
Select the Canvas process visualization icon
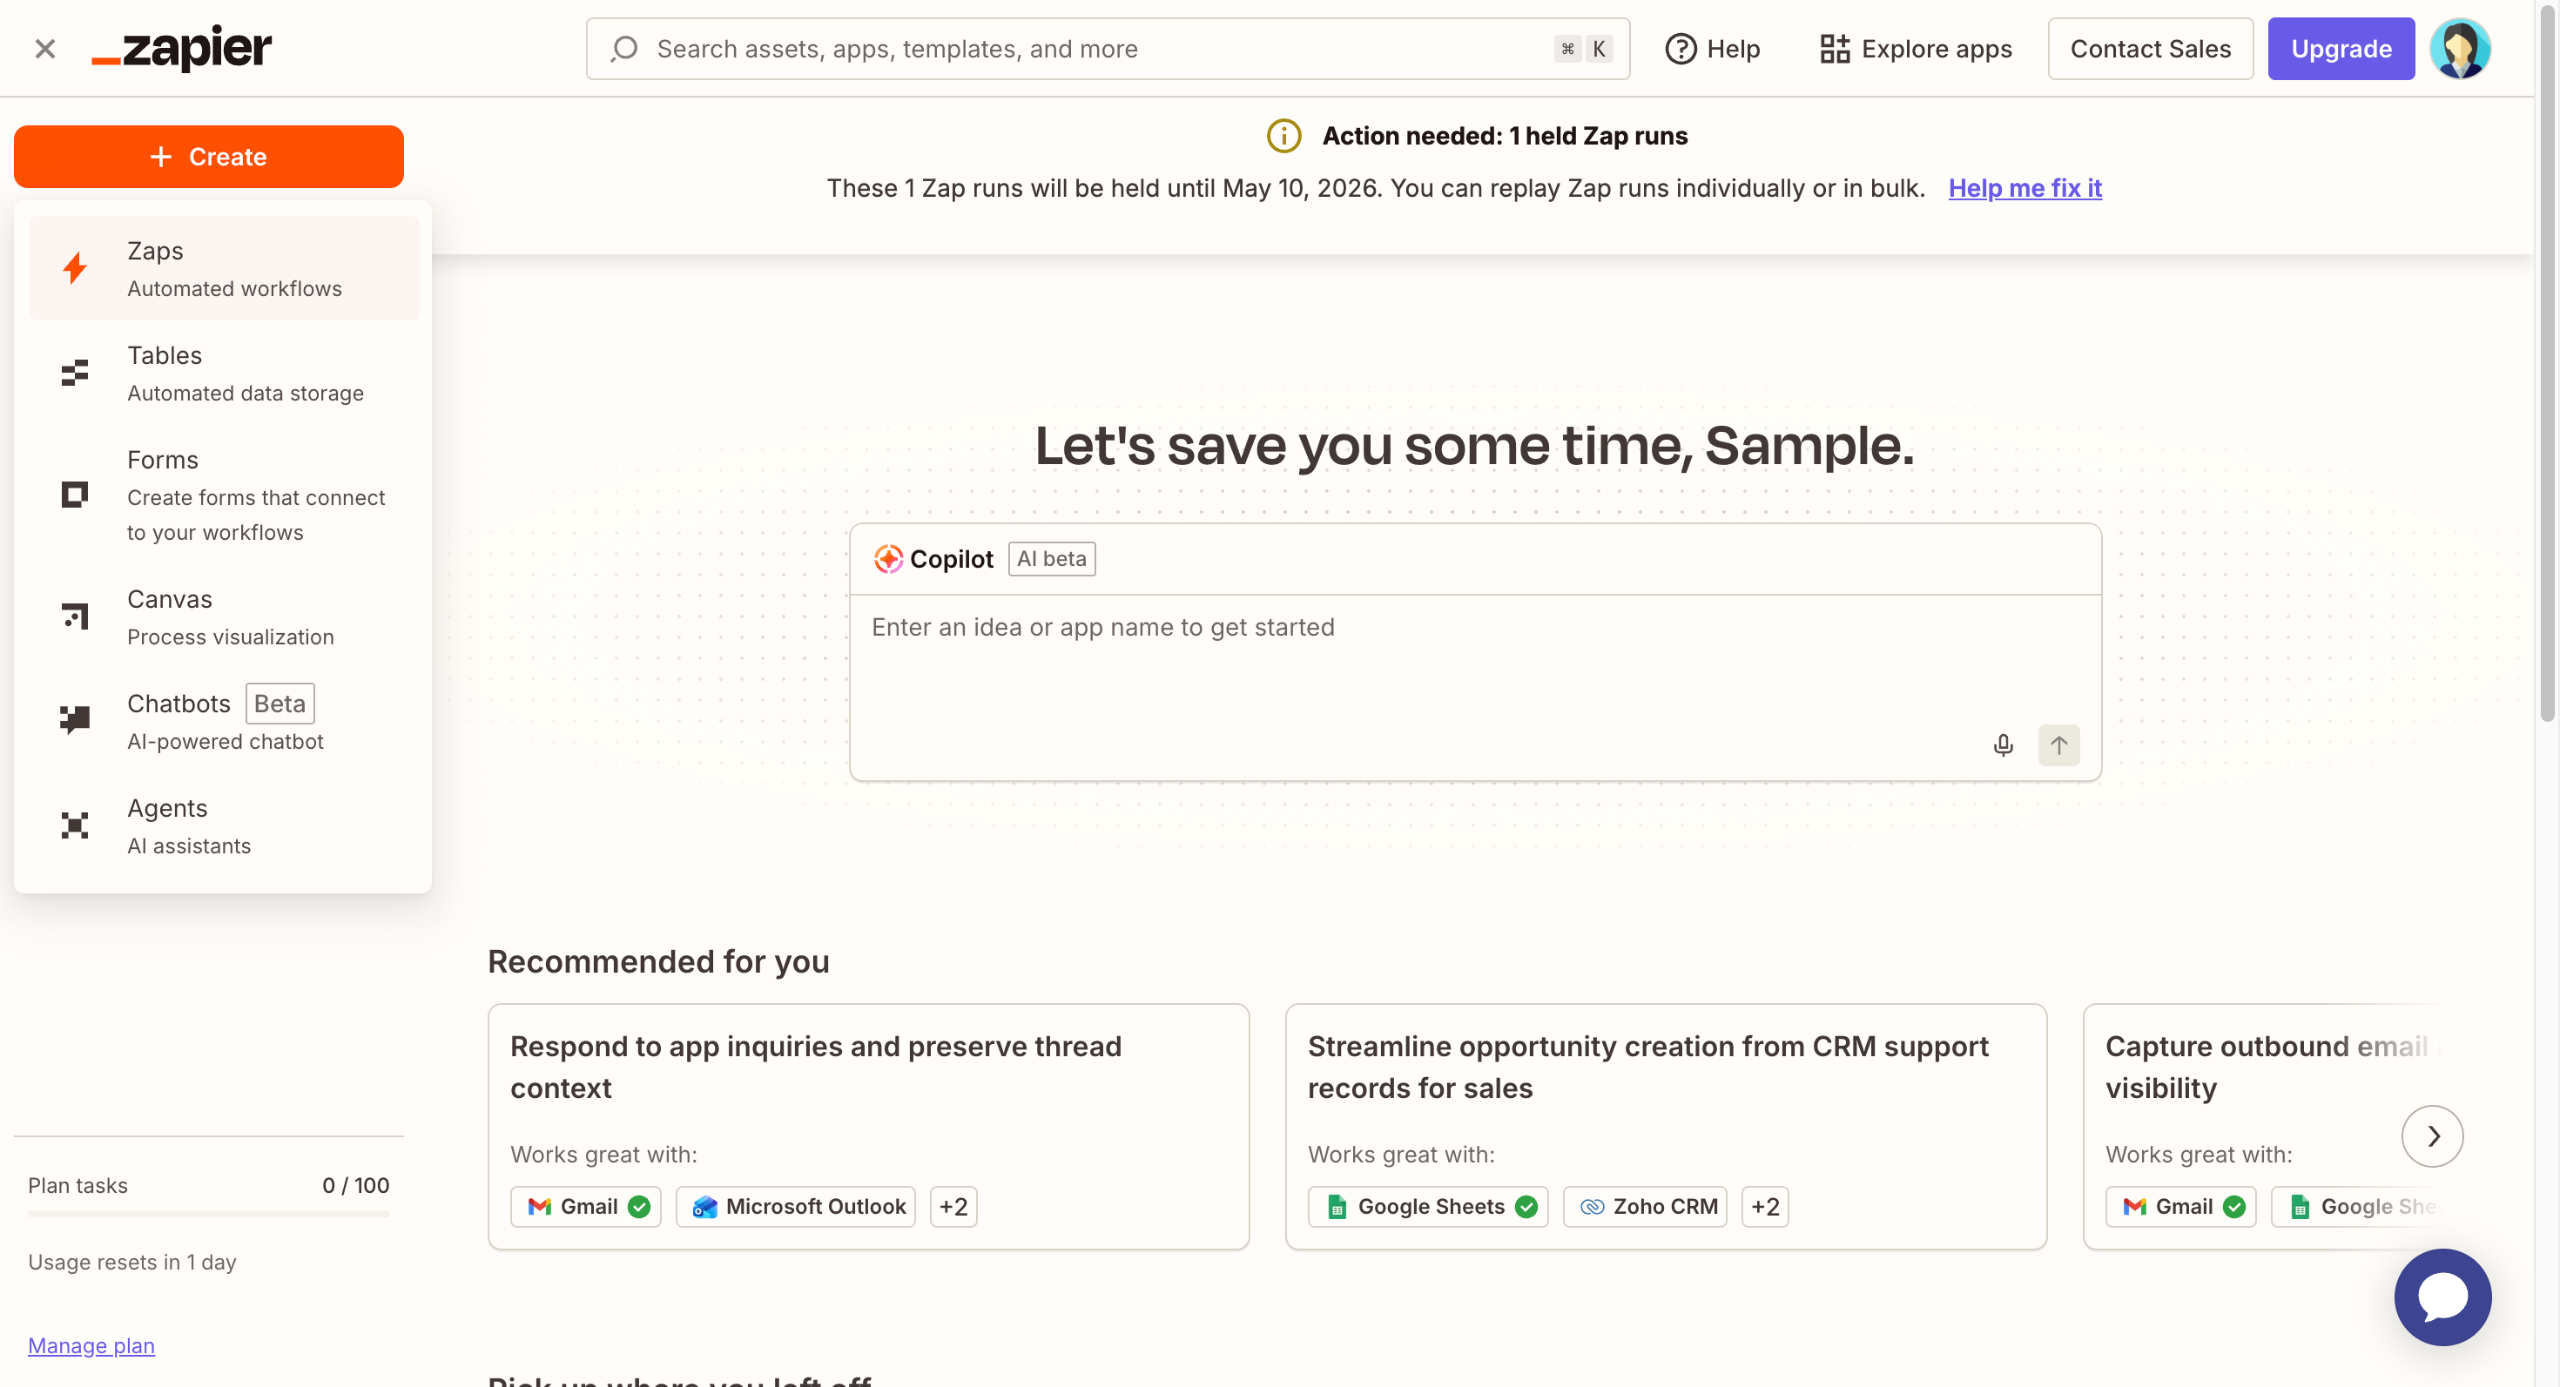pyautogui.click(x=75, y=616)
